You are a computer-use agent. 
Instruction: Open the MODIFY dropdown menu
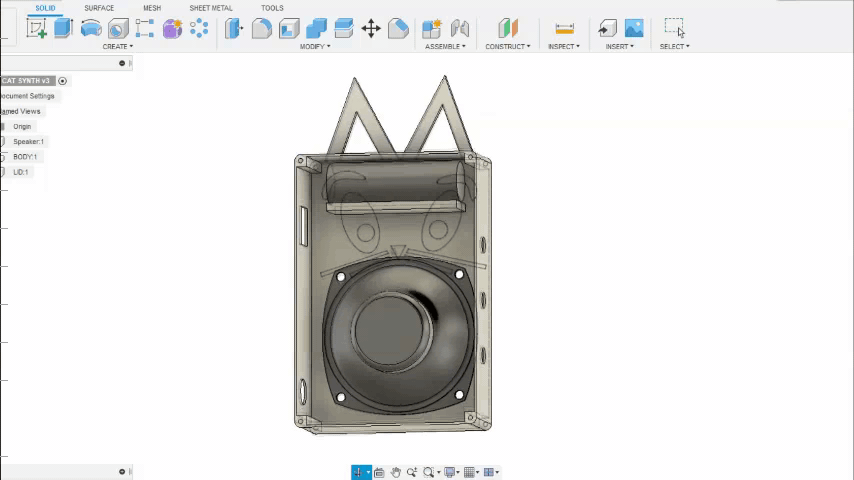click(x=315, y=46)
